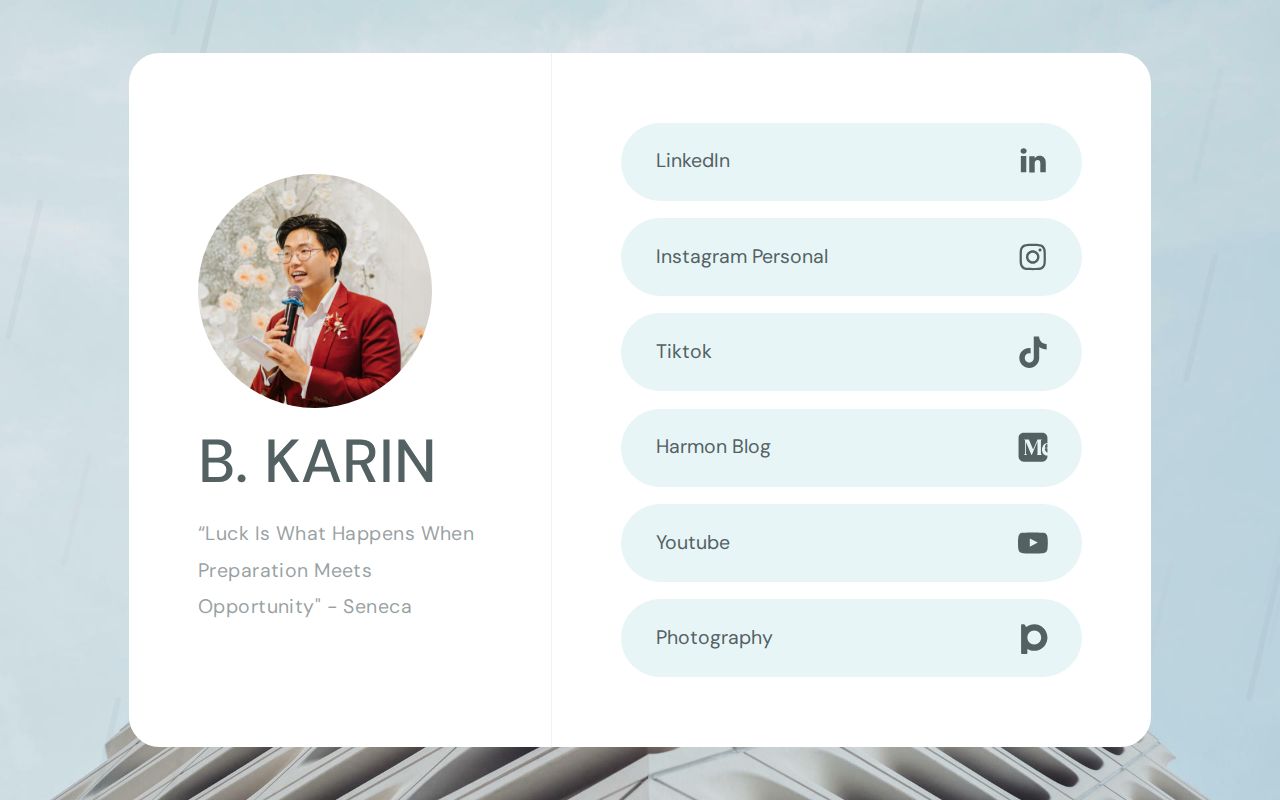Click the TikTok note icon
Image resolution: width=1280 pixels, height=800 pixels.
tap(1032, 352)
